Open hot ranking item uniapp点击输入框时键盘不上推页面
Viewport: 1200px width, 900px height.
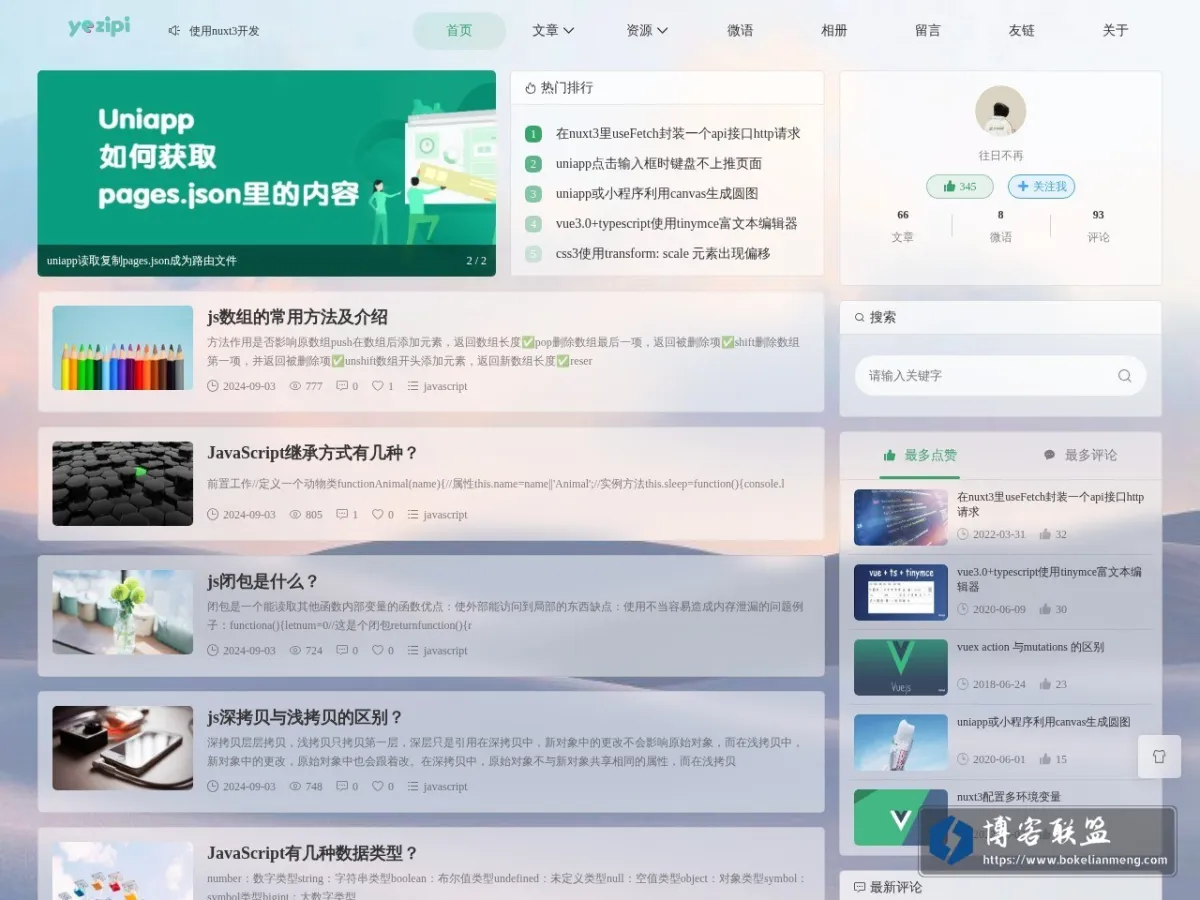pyautogui.click(x=659, y=164)
